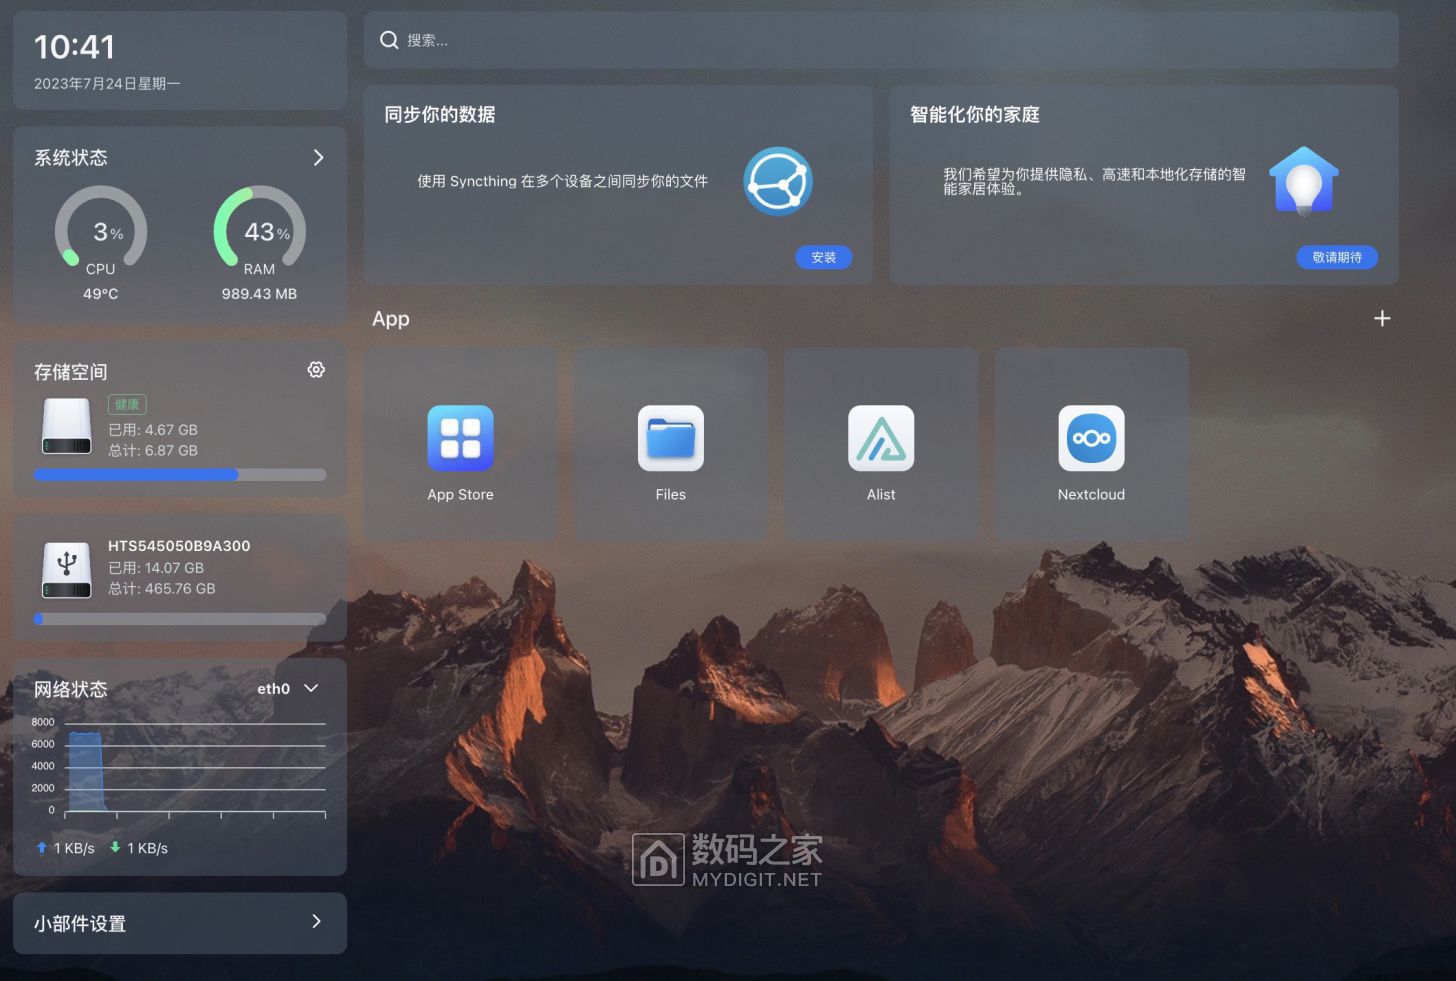
Task: Click the RAM usage gauge
Action: 259,231
